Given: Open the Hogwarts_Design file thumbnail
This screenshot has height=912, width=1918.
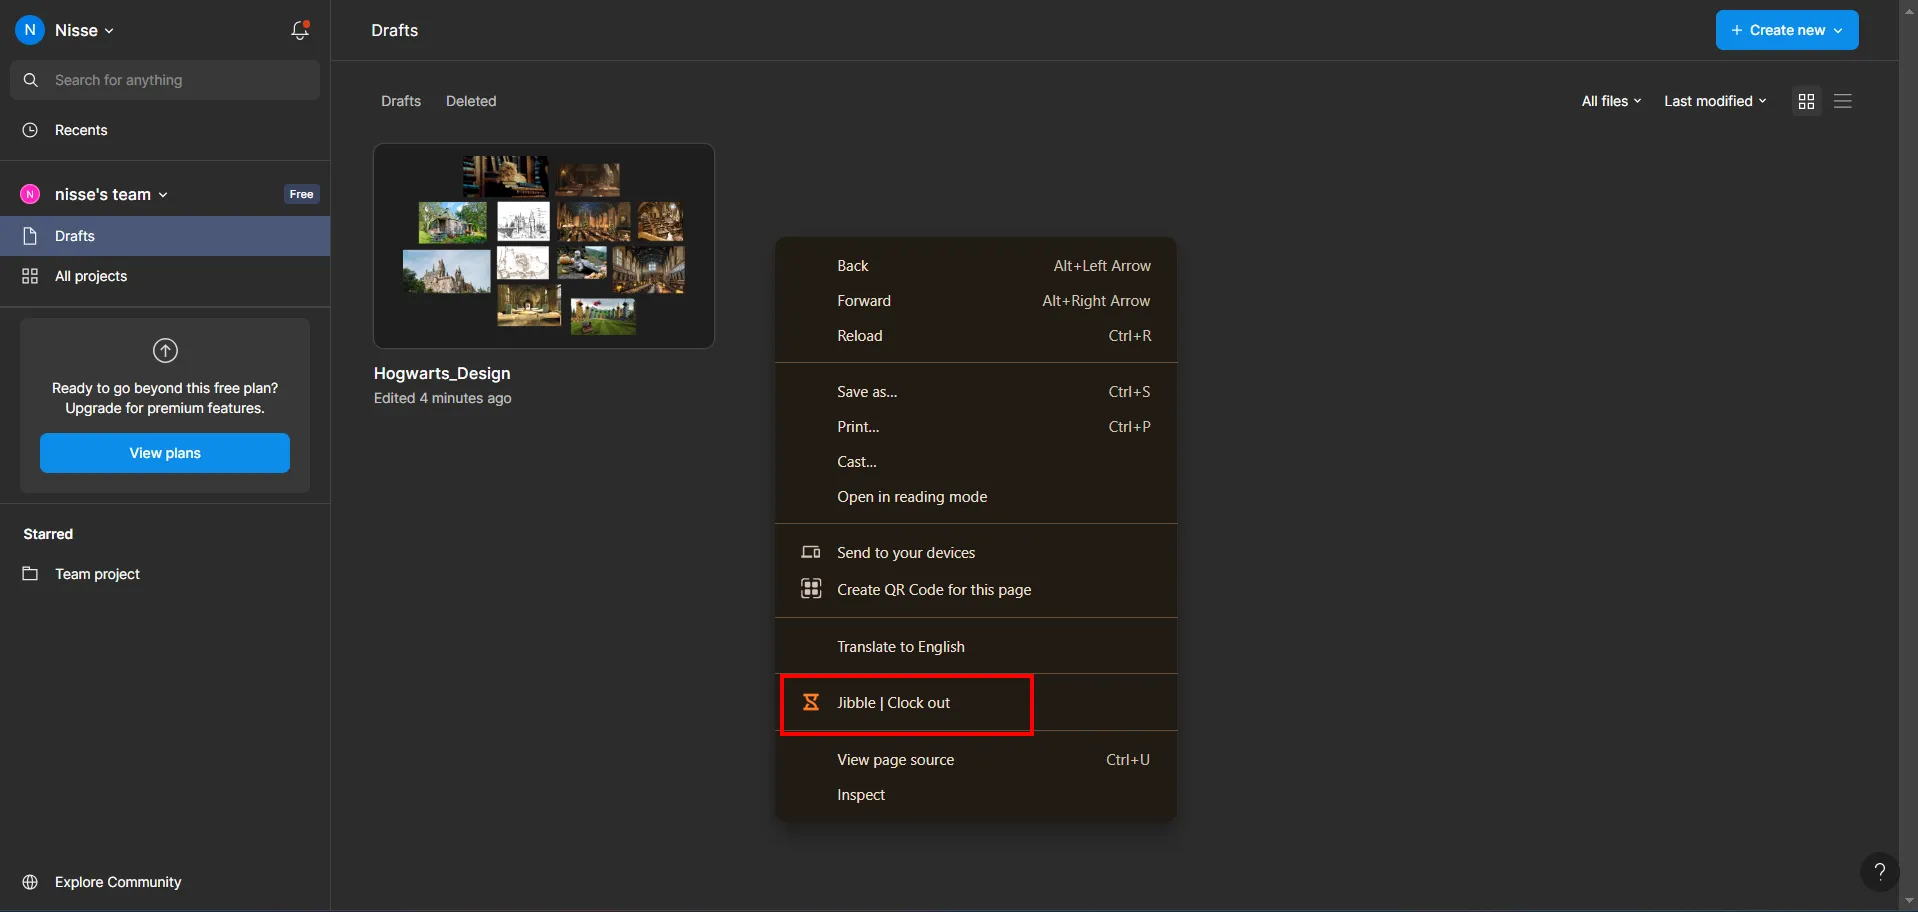Looking at the screenshot, I should (x=544, y=246).
